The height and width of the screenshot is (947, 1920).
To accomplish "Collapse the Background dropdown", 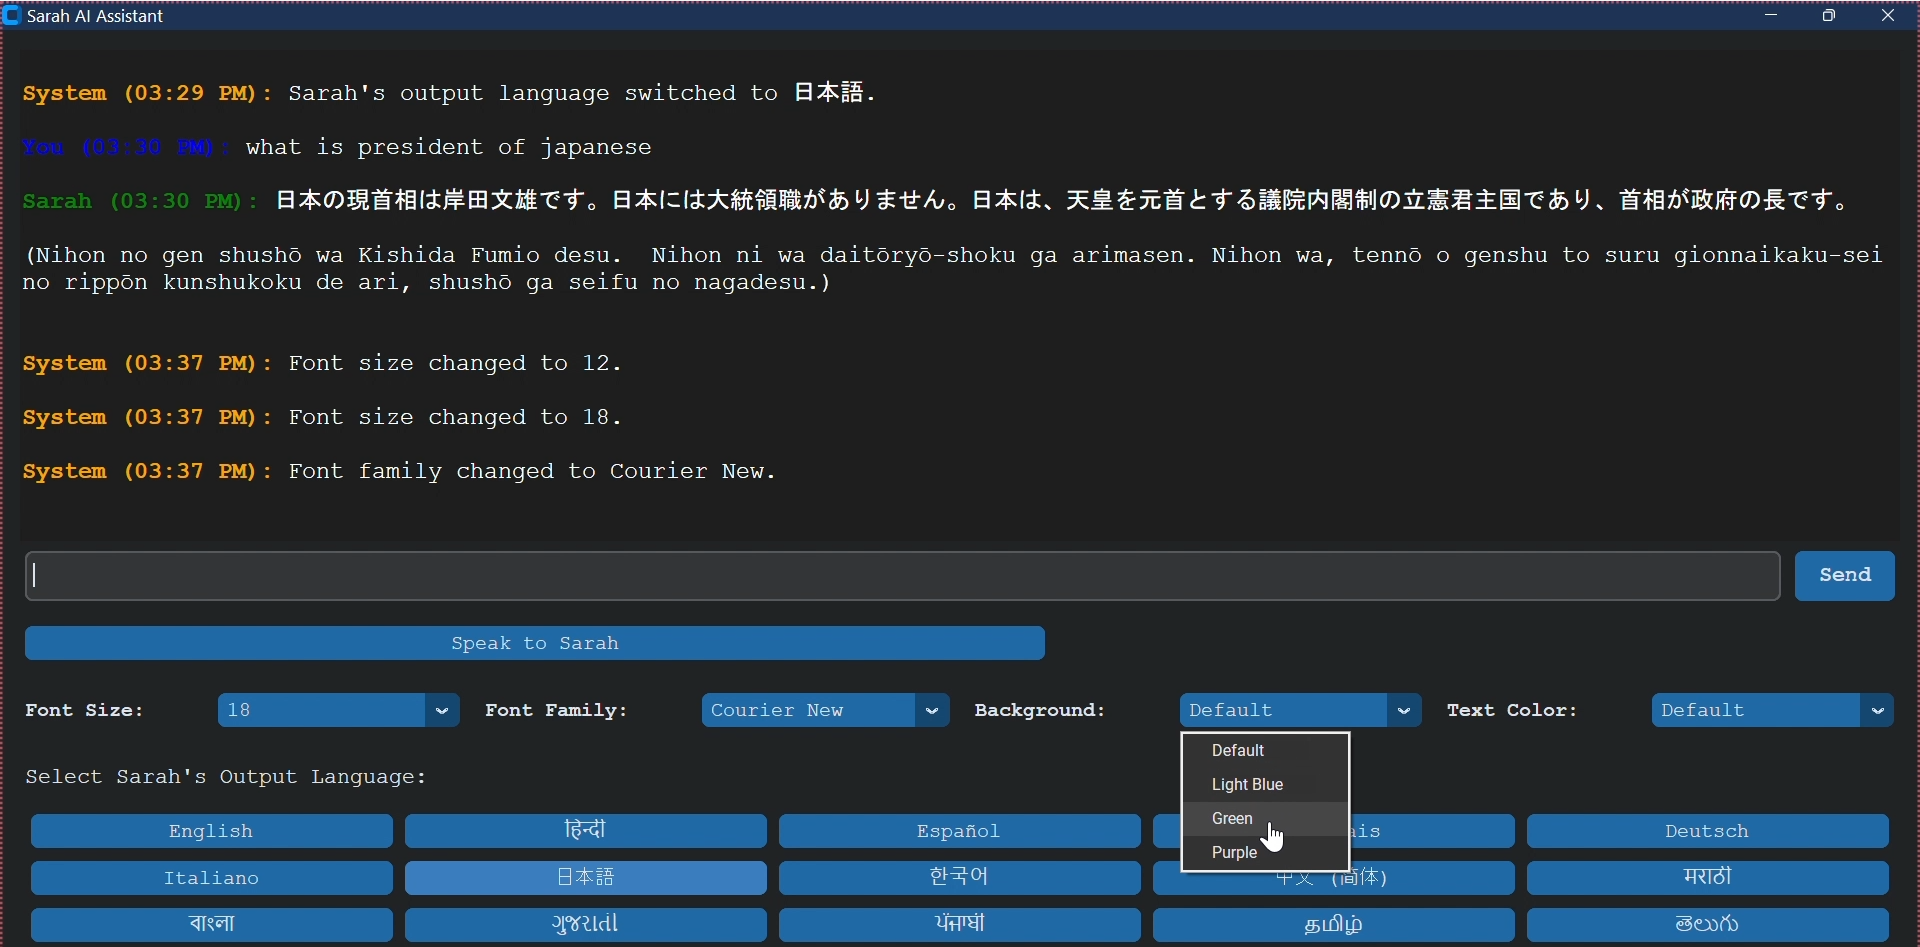I will point(1300,711).
